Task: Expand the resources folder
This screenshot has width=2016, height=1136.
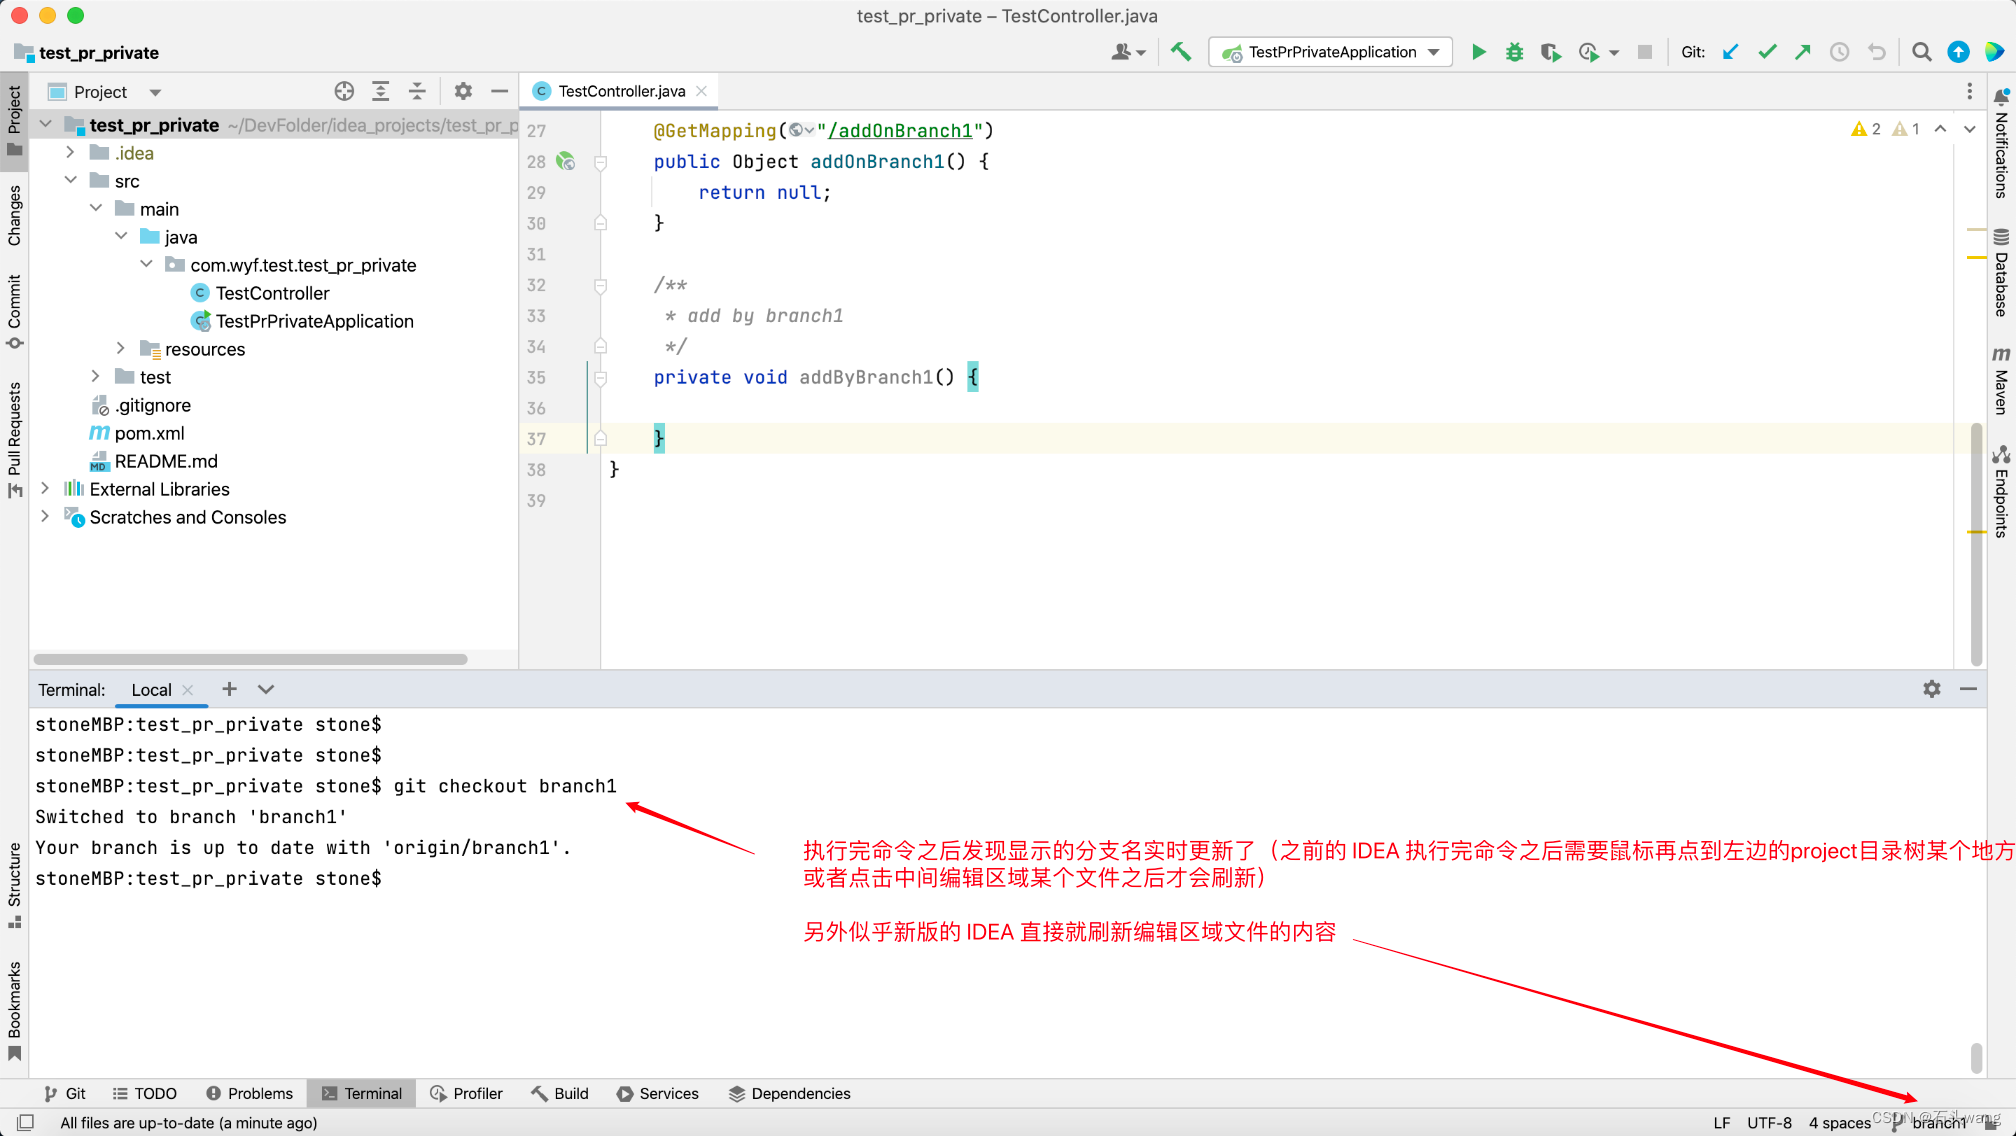Action: 121,348
